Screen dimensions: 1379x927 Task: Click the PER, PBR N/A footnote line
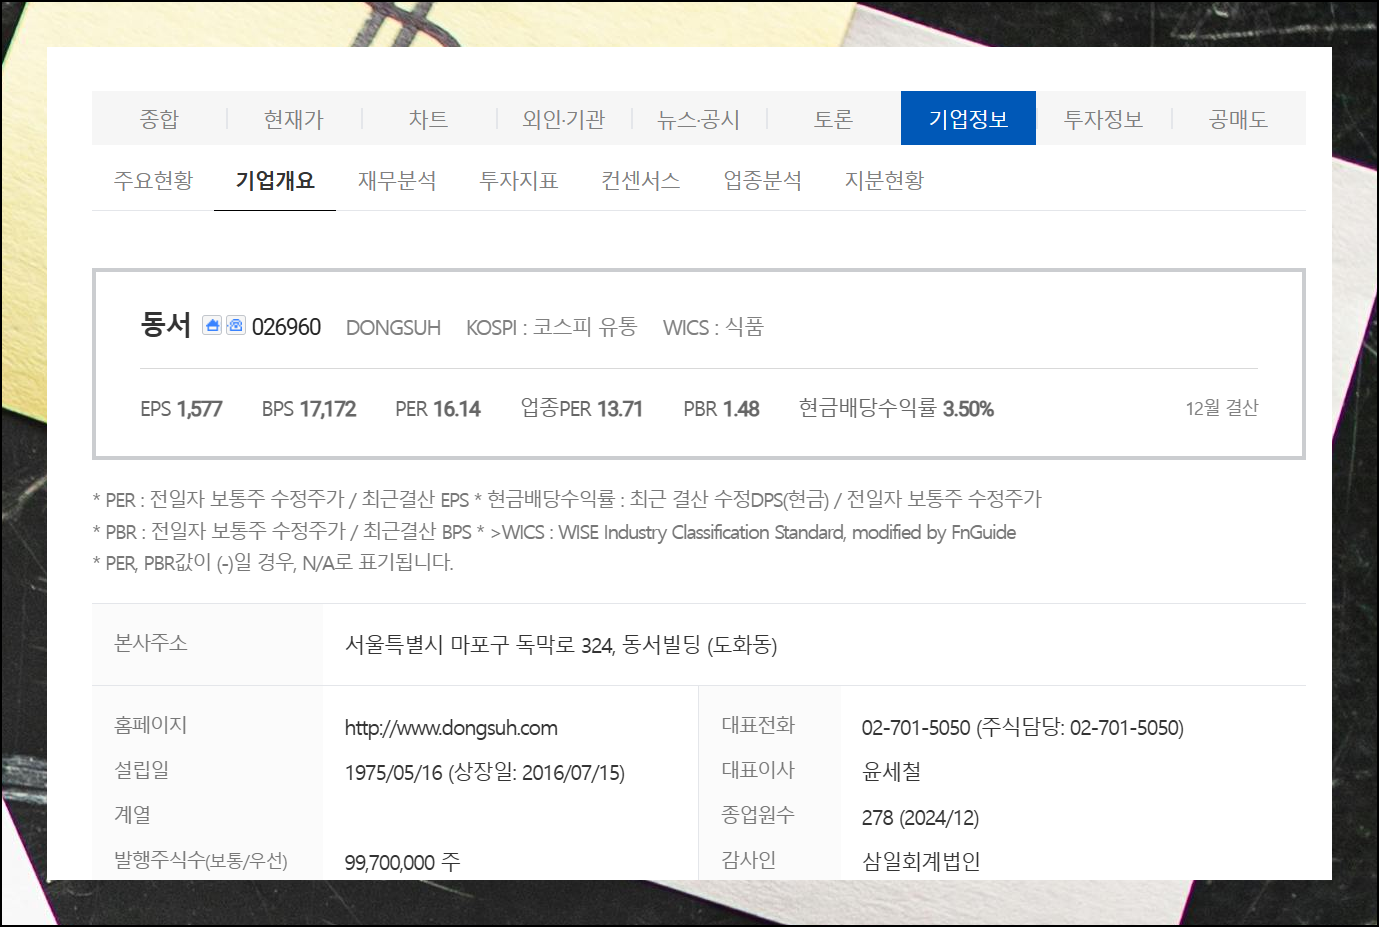click(273, 562)
